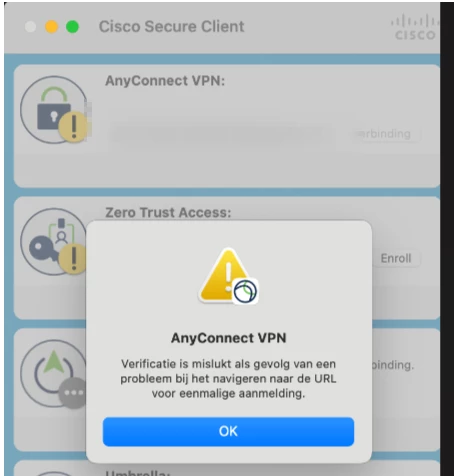
Task: Open the blurred VPN server address field
Action: 220,133
